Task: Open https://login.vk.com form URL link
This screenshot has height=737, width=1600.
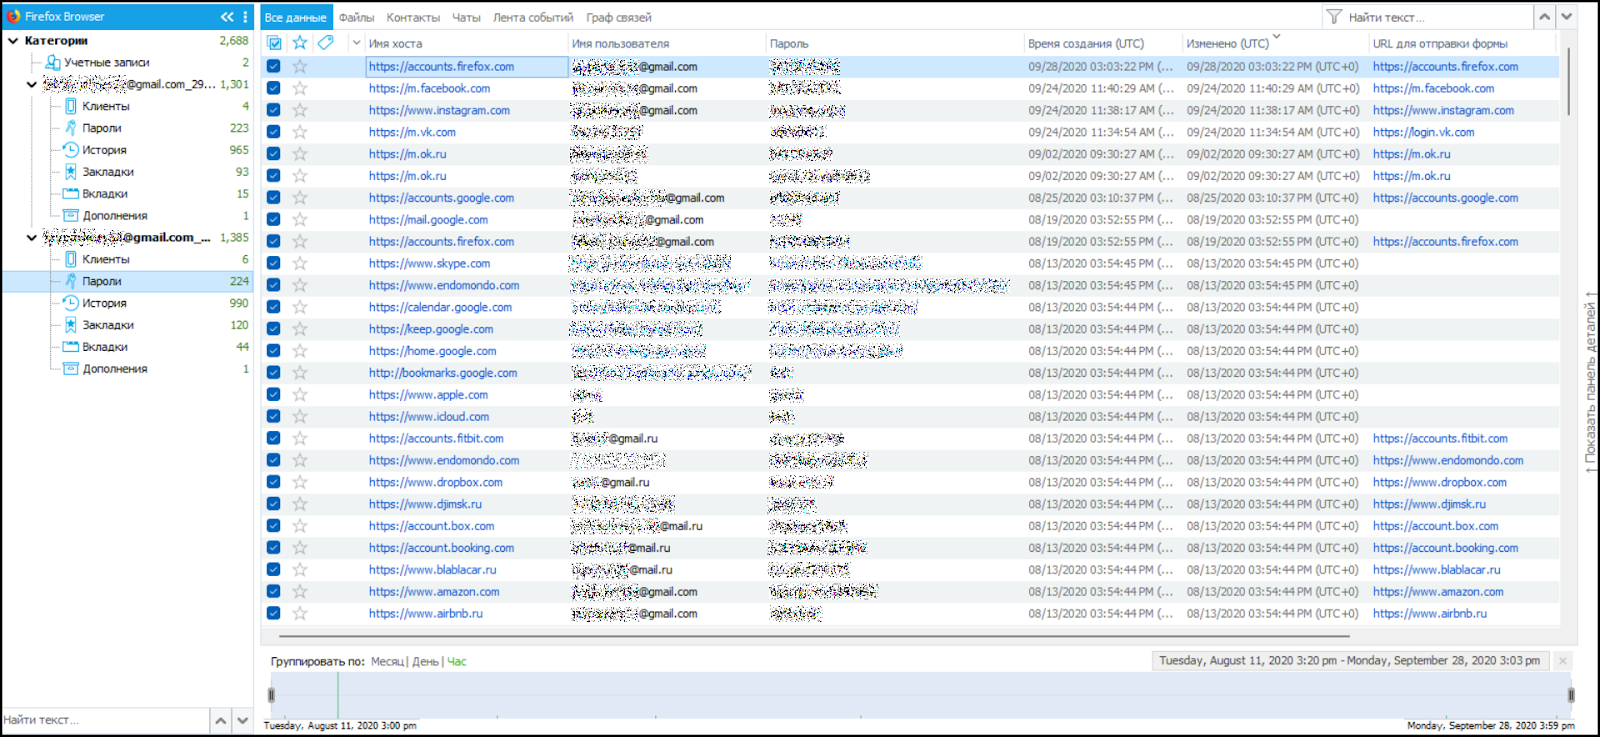Action: (x=1423, y=132)
